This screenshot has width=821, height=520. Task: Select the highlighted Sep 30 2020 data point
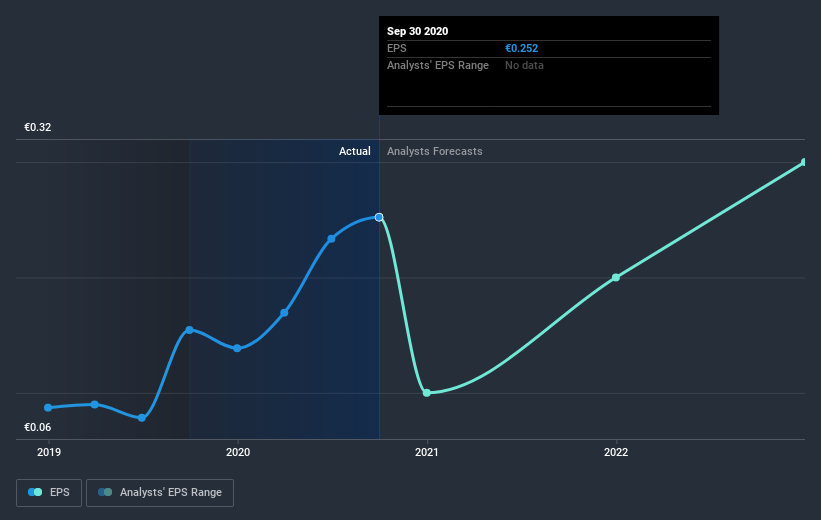pyautogui.click(x=379, y=217)
